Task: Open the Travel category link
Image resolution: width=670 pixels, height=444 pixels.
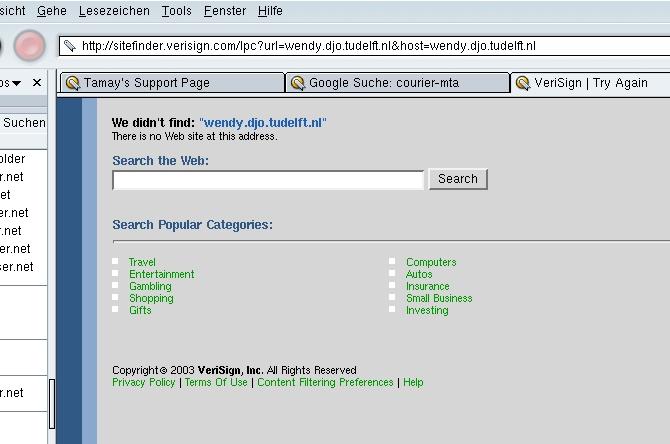Action: [x=142, y=262]
